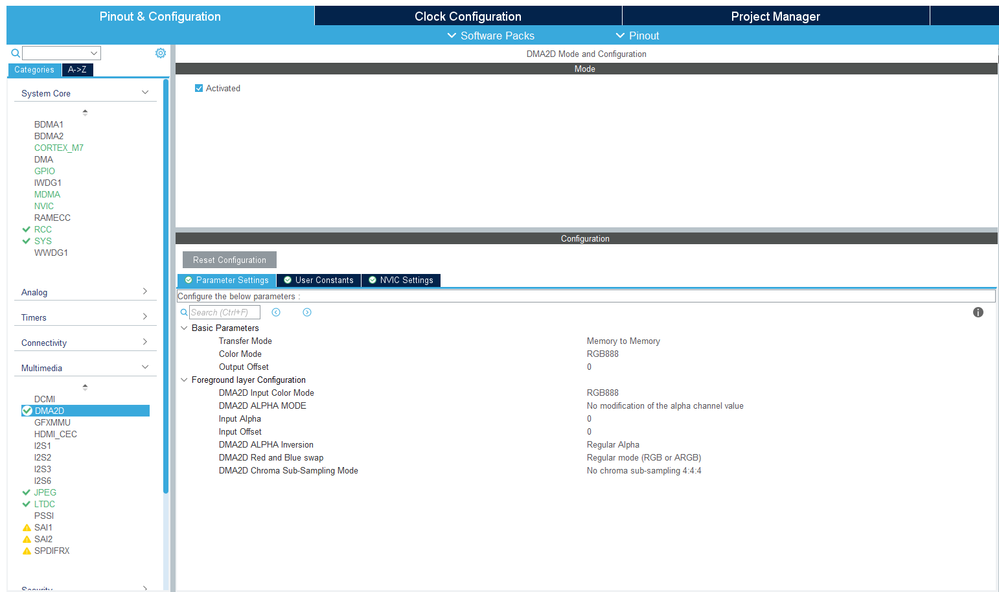Switch the list to Categories view
The width and height of the screenshot is (999, 592).
34,69
